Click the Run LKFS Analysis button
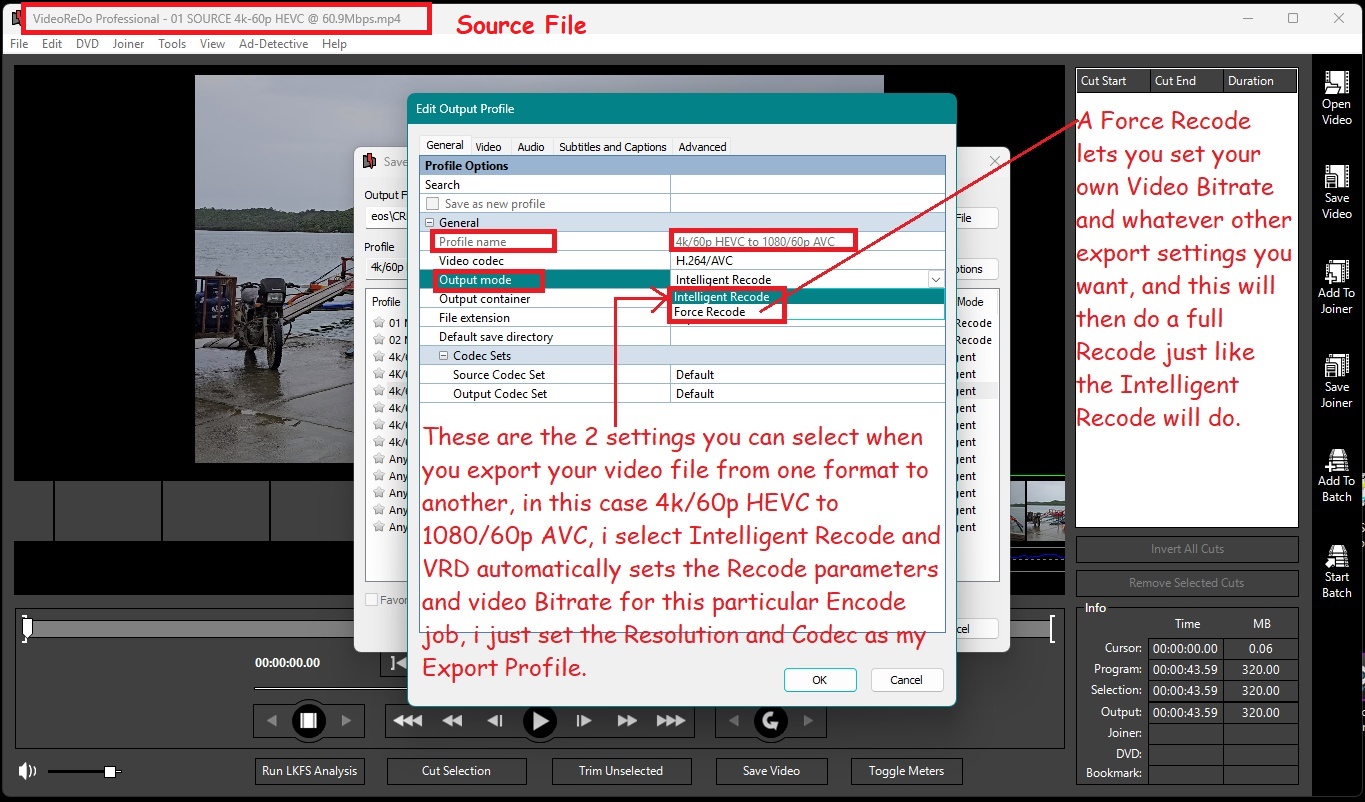 coord(309,771)
